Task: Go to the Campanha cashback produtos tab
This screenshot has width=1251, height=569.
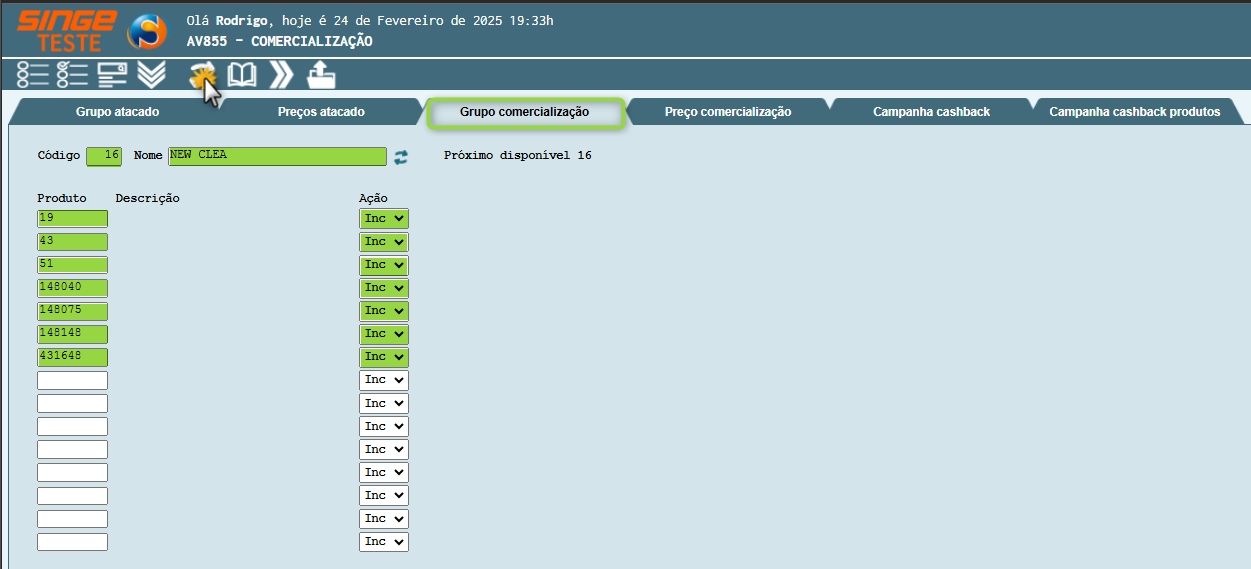Action: [x=1134, y=112]
